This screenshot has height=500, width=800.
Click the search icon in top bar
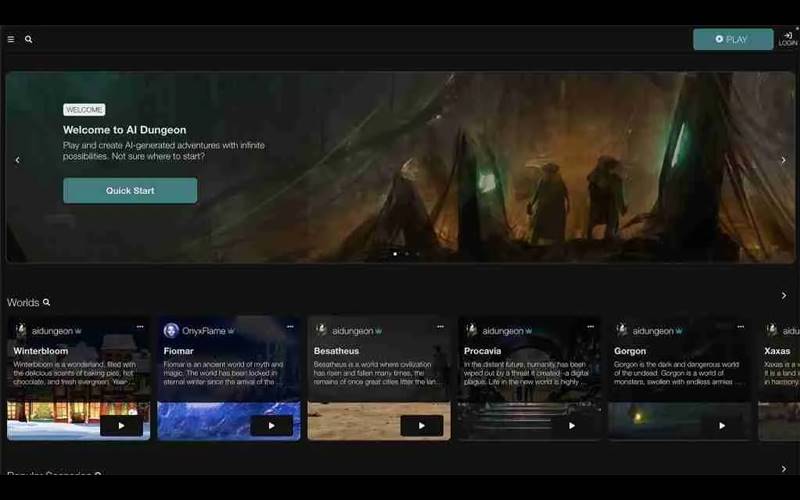pyautogui.click(x=29, y=40)
